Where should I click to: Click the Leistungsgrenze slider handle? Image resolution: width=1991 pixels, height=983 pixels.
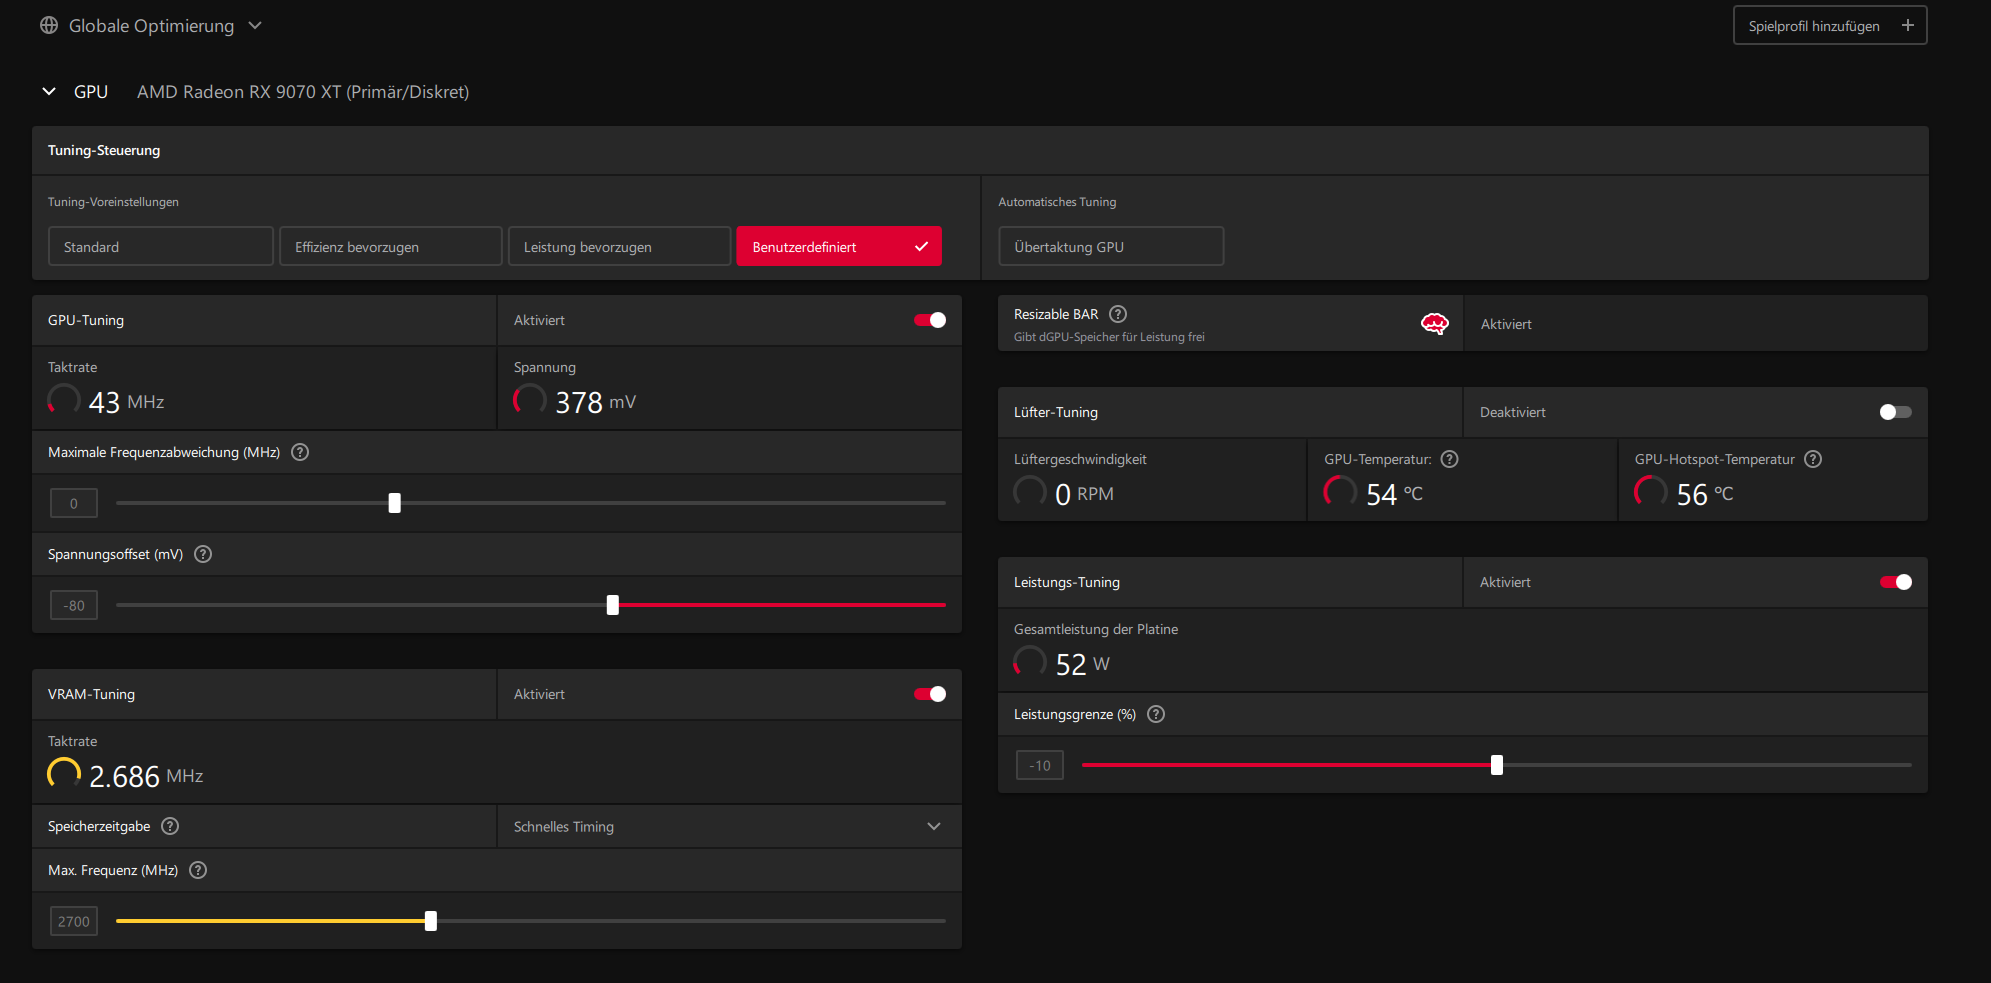pyautogui.click(x=1497, y=765)
